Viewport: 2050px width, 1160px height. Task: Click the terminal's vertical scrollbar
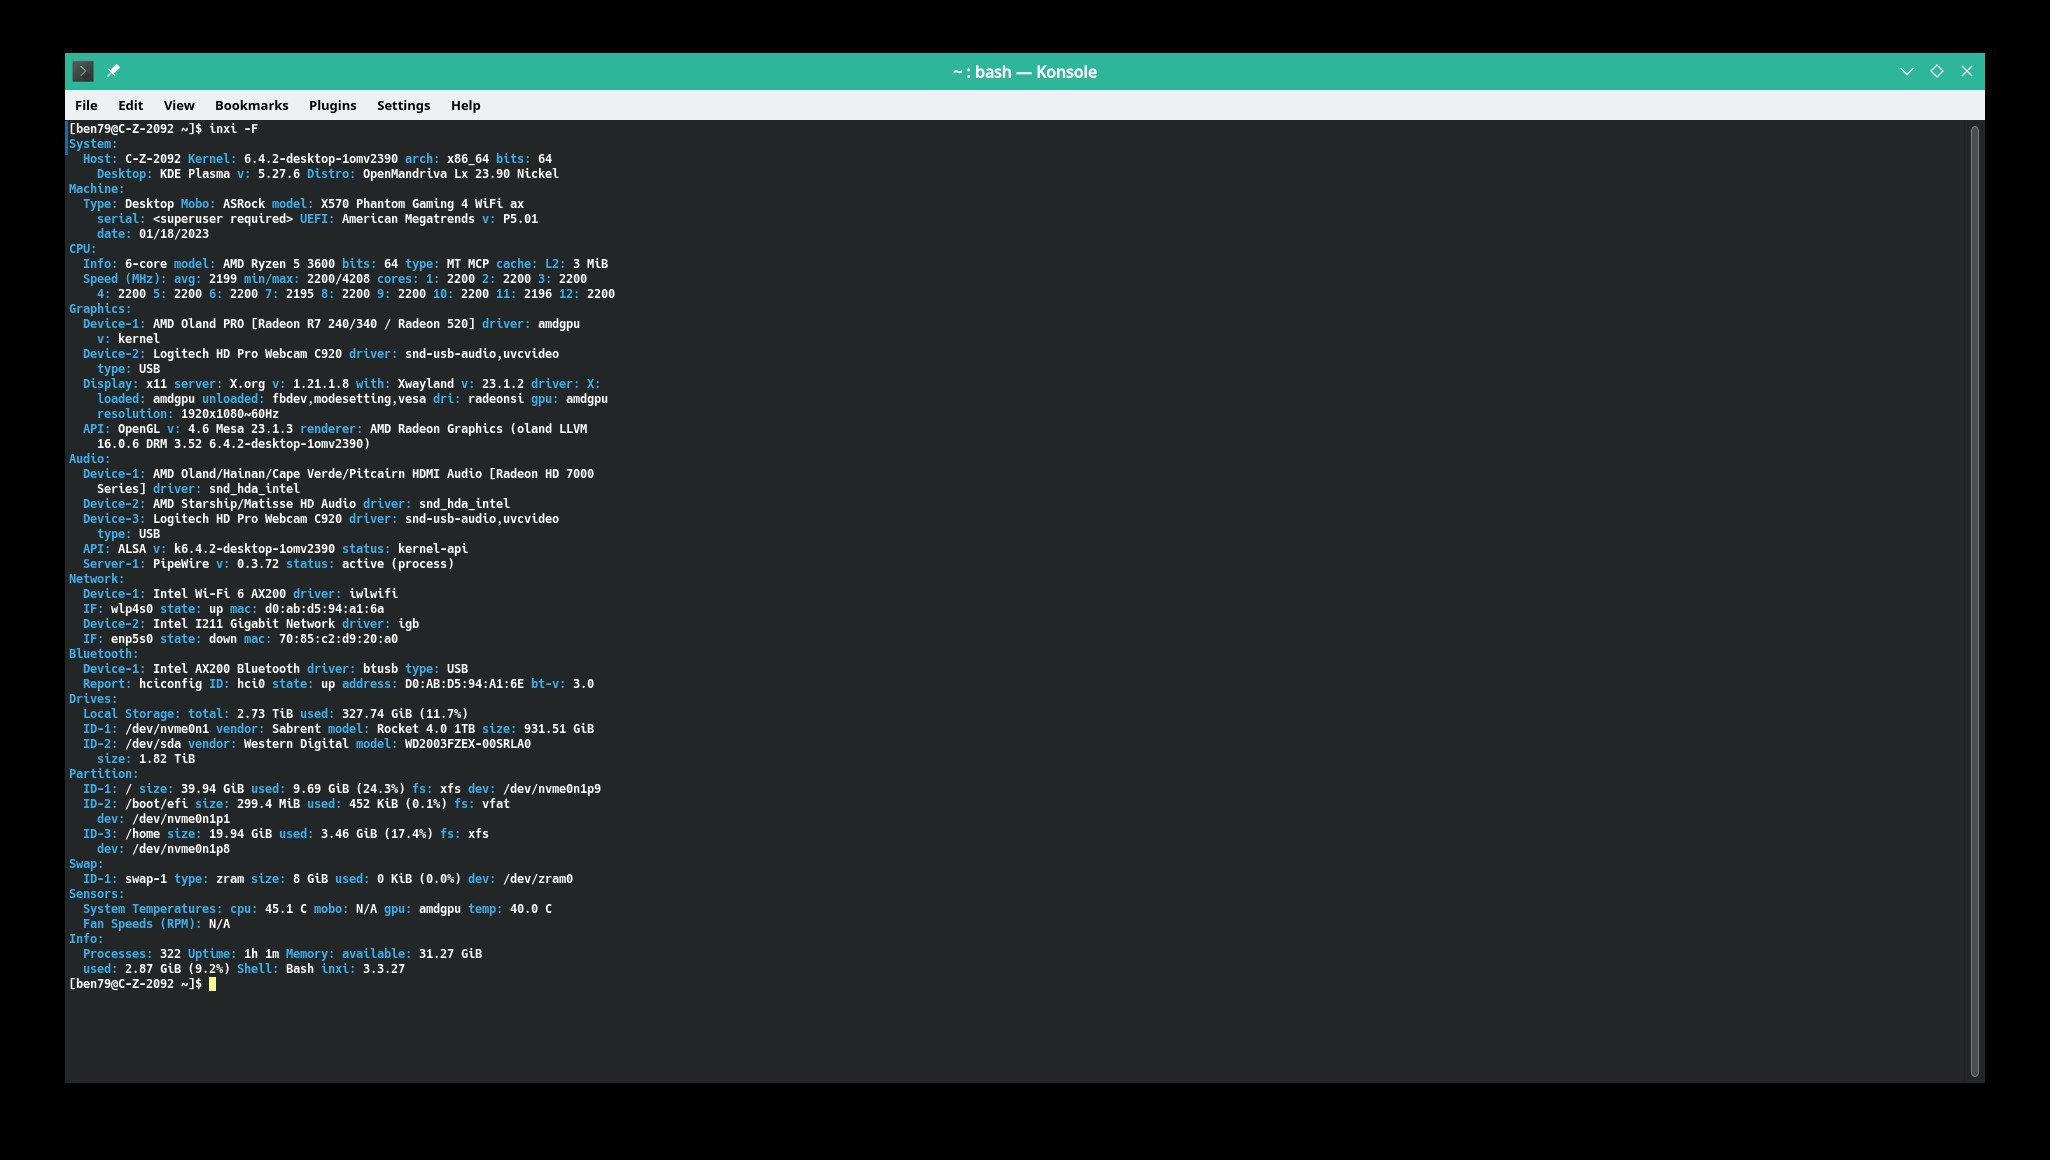(1974, 600)
